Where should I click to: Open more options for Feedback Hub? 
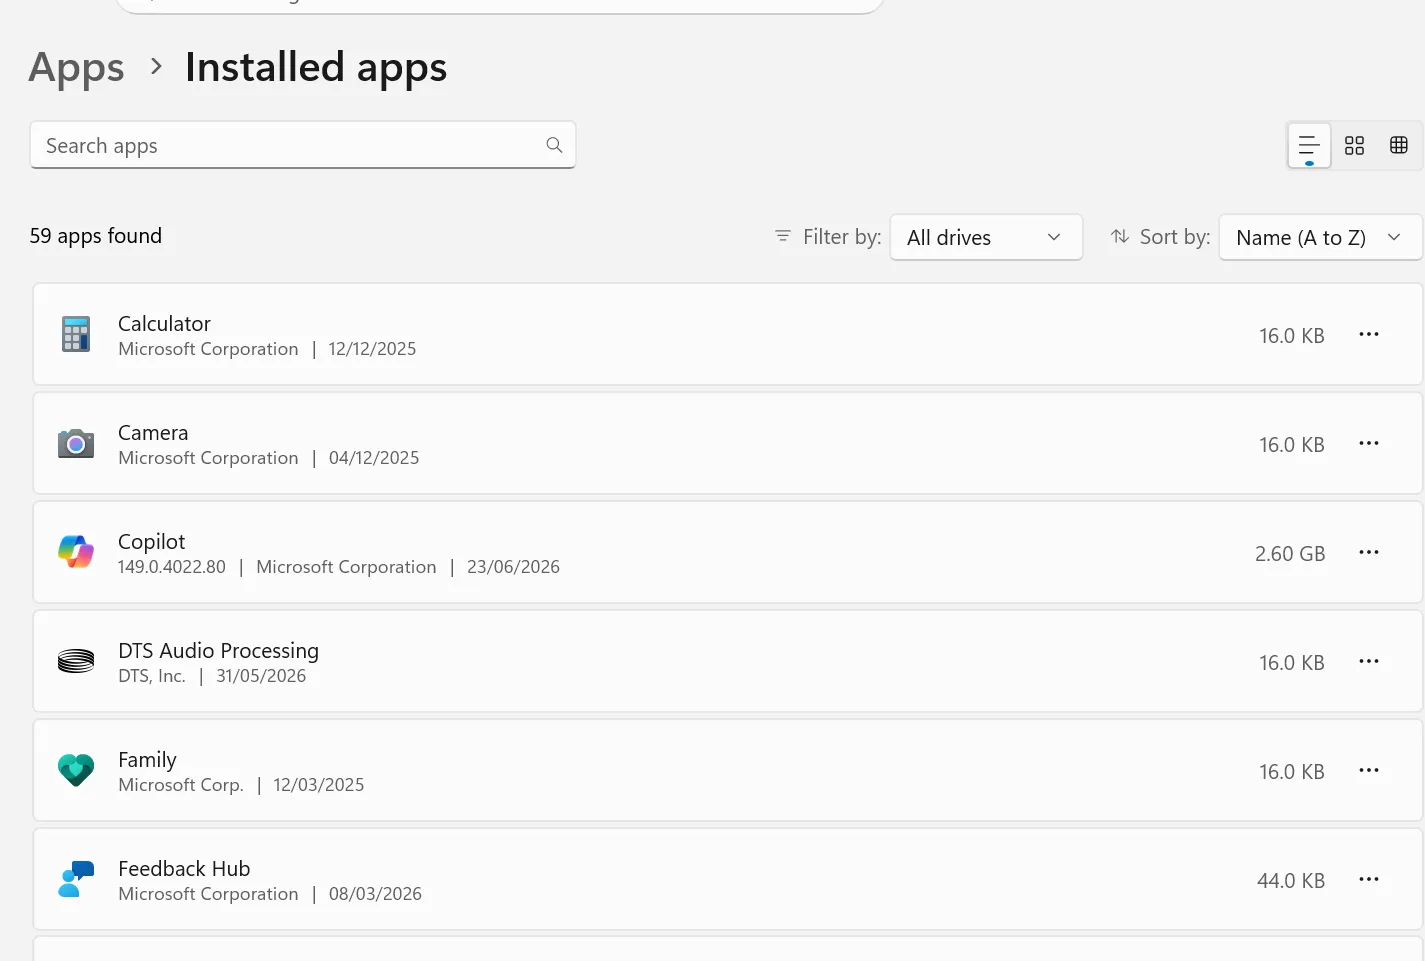pyautogui.click(x=1369, y=879)
